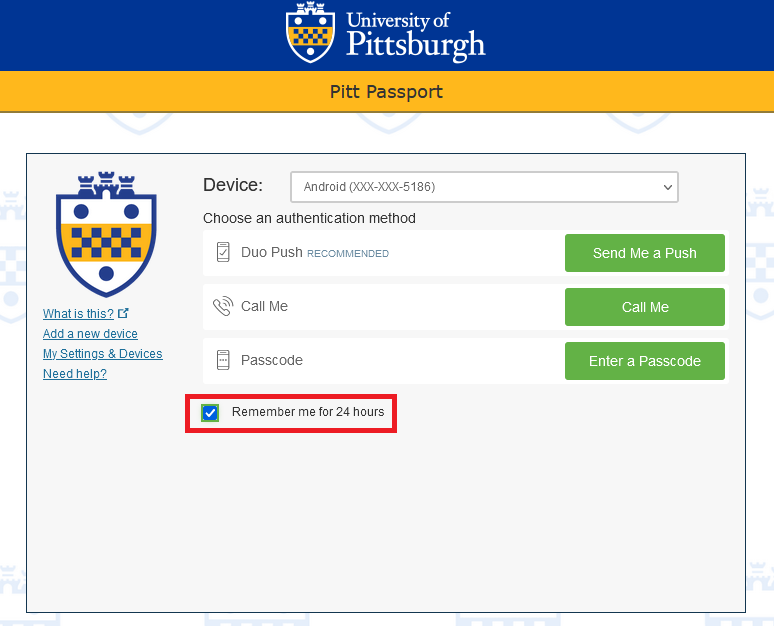
Task: Click the Choose an authentication method text
Action: pos(310,218)
